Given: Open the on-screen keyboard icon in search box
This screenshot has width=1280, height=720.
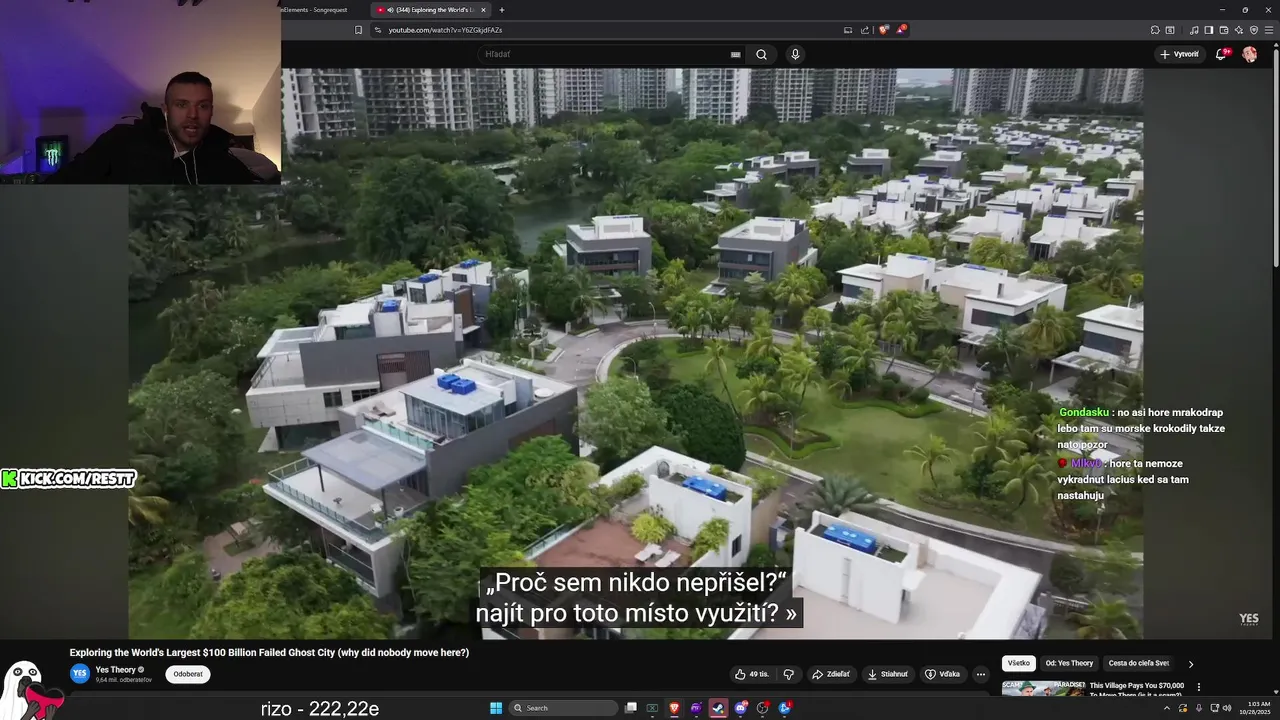Looking at the screenshot, I should coord(736,54).
